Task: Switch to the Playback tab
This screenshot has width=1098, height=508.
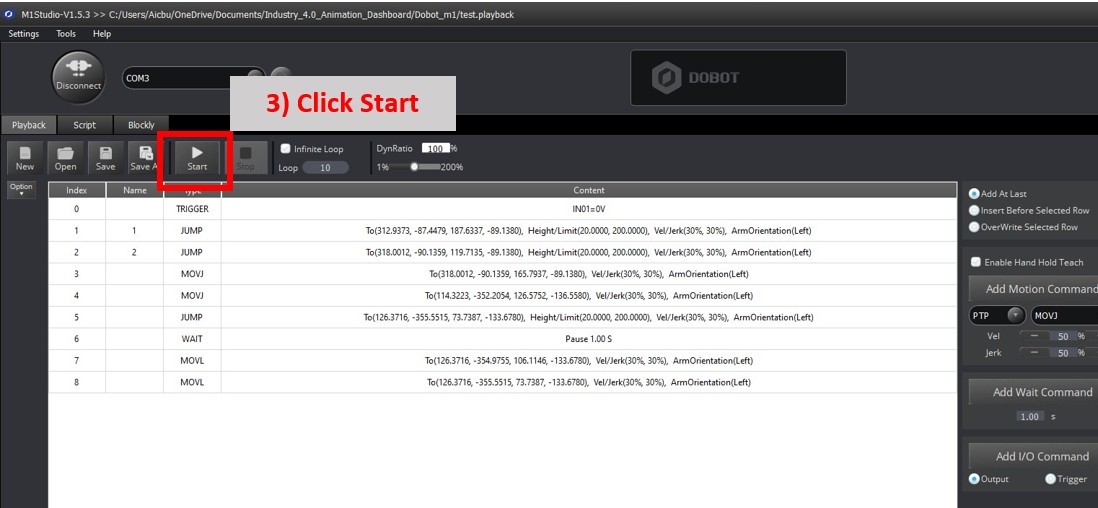Action: coord(29,125)
